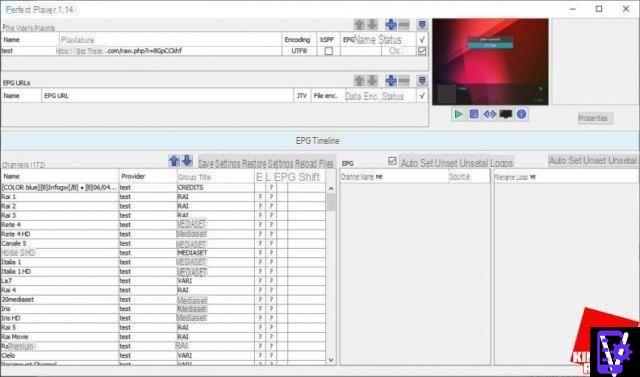Click JTV column header in EPG URLs
Image resolution: width=640 pixels, height=377 pixels.
[x=302, y=96]
